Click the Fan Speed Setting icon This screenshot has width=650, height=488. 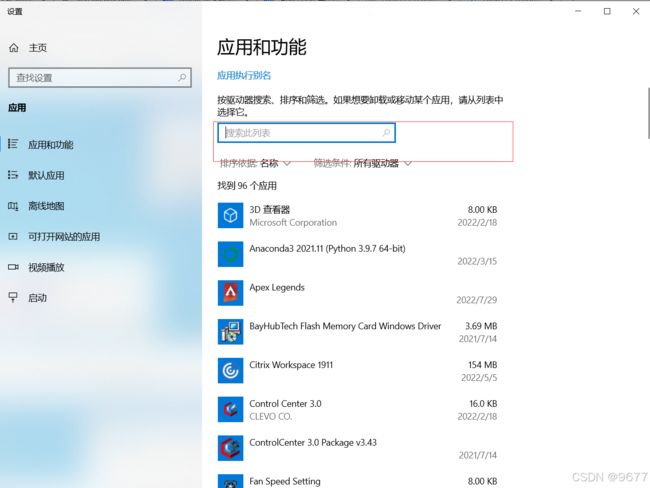click(x=230, y=481)
